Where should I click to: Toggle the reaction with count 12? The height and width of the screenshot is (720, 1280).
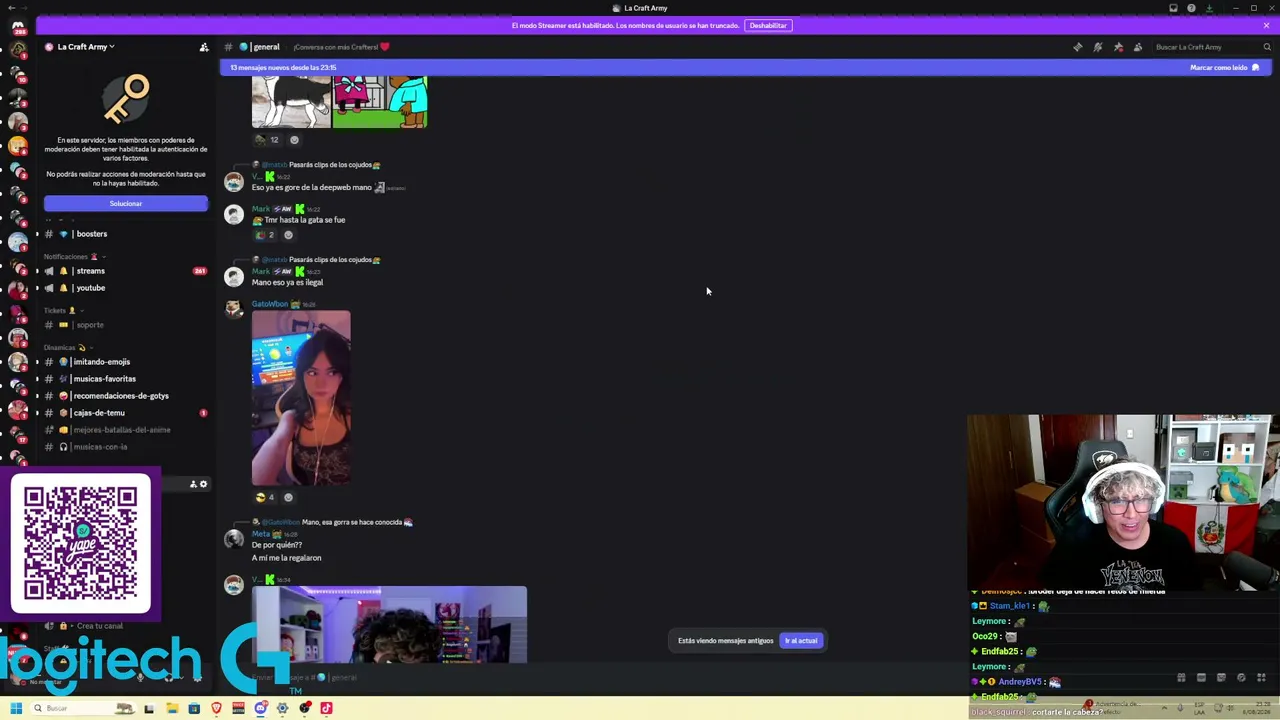267,140
